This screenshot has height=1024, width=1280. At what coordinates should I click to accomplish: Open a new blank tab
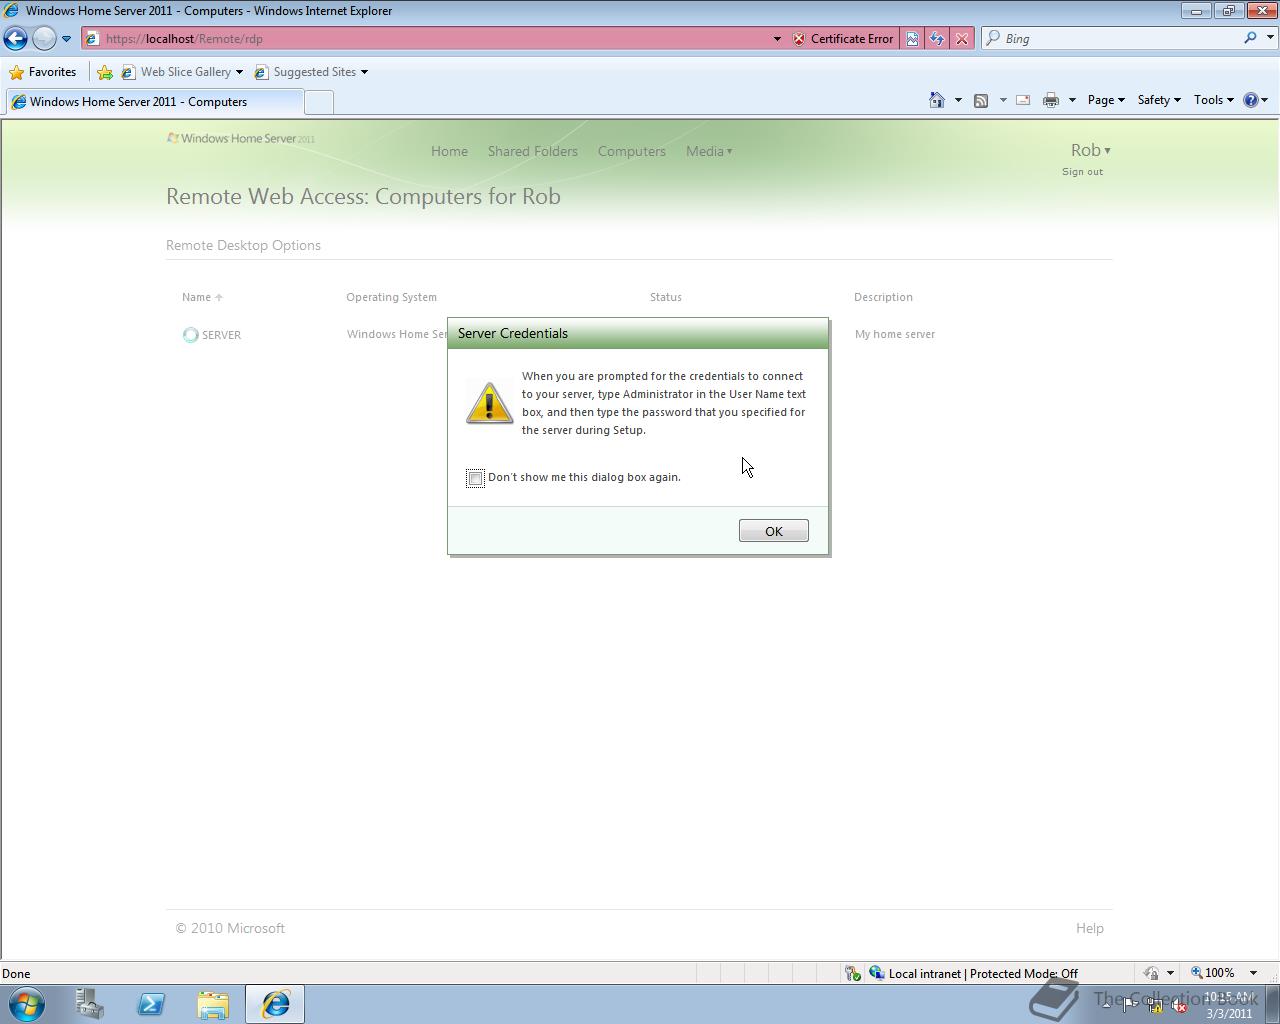[x=318, y=102]
